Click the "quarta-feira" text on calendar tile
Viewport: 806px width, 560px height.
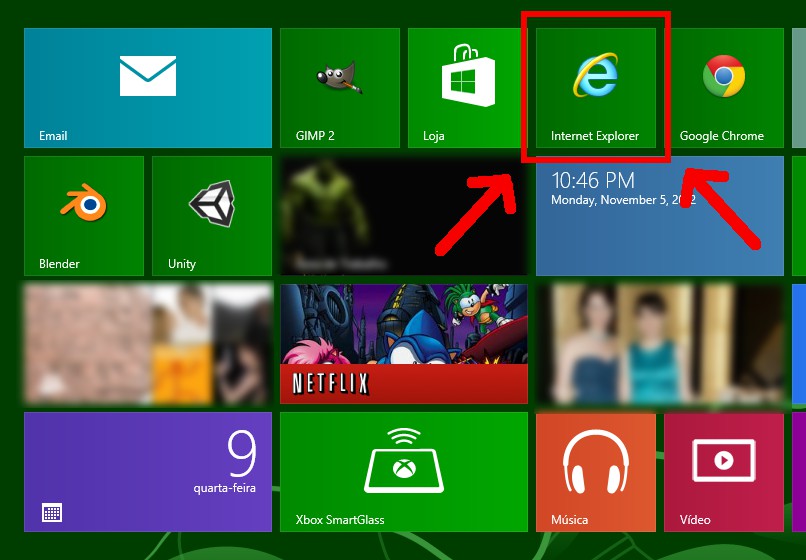pyautogui.click(x=225, y=487)
